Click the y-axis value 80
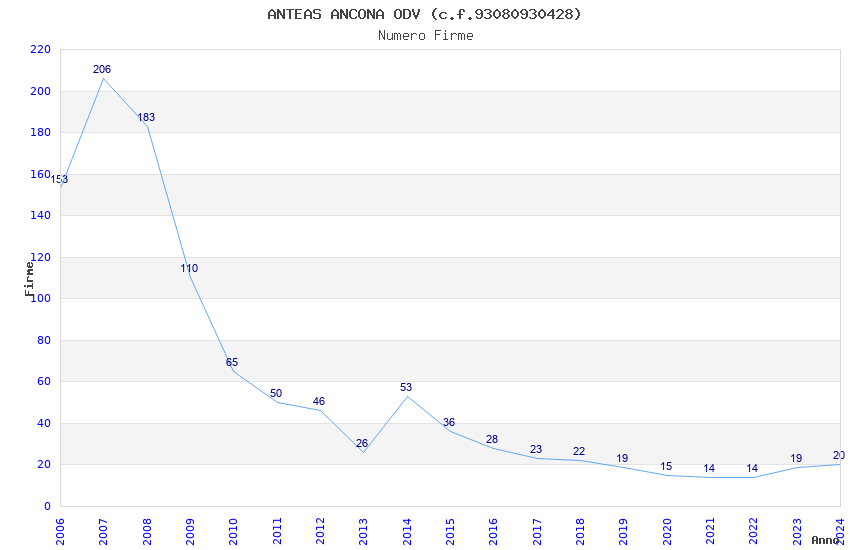 coord(44,340)
